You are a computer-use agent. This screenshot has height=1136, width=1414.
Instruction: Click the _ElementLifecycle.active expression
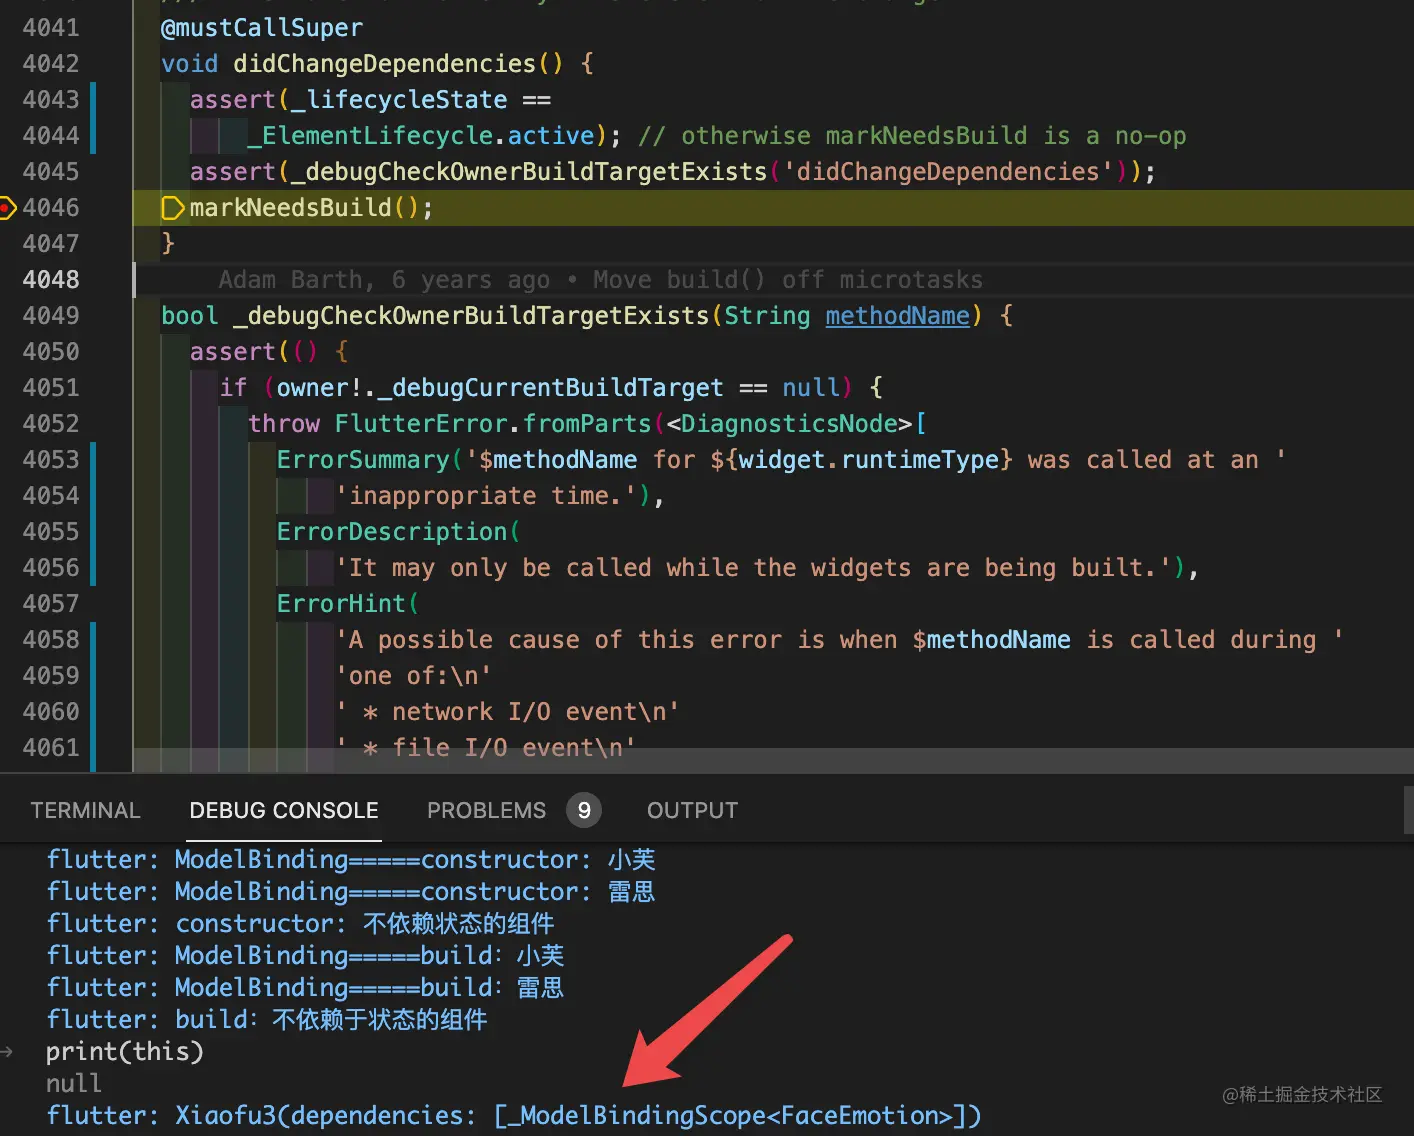pyautogui.click(x=421, y=136)
